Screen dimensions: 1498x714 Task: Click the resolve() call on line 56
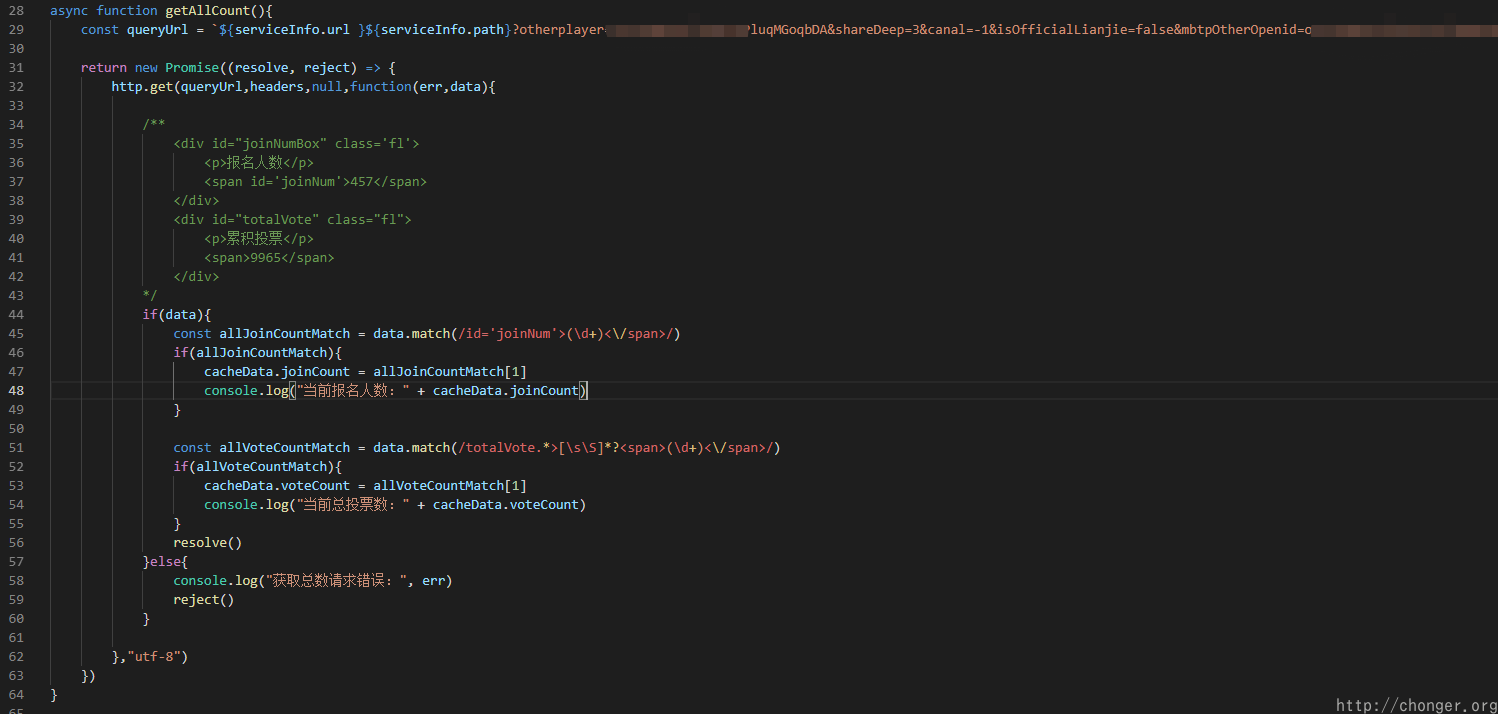[x=207, y=542]
